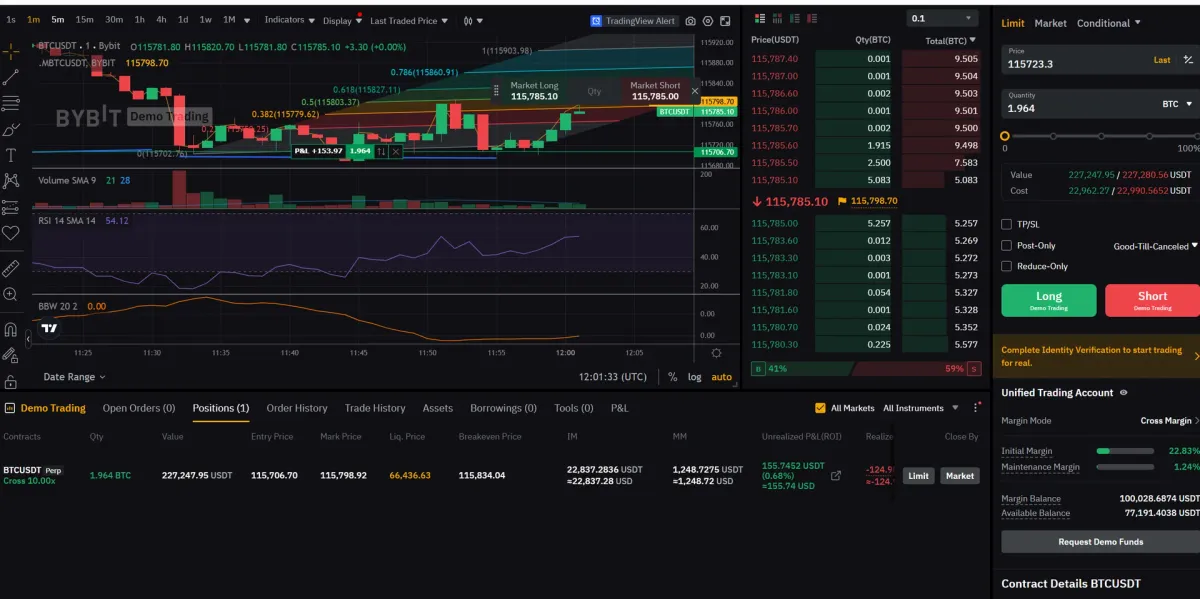Check the Post-Only option
Screen dimensions: 1200x599
[1007, 245]
